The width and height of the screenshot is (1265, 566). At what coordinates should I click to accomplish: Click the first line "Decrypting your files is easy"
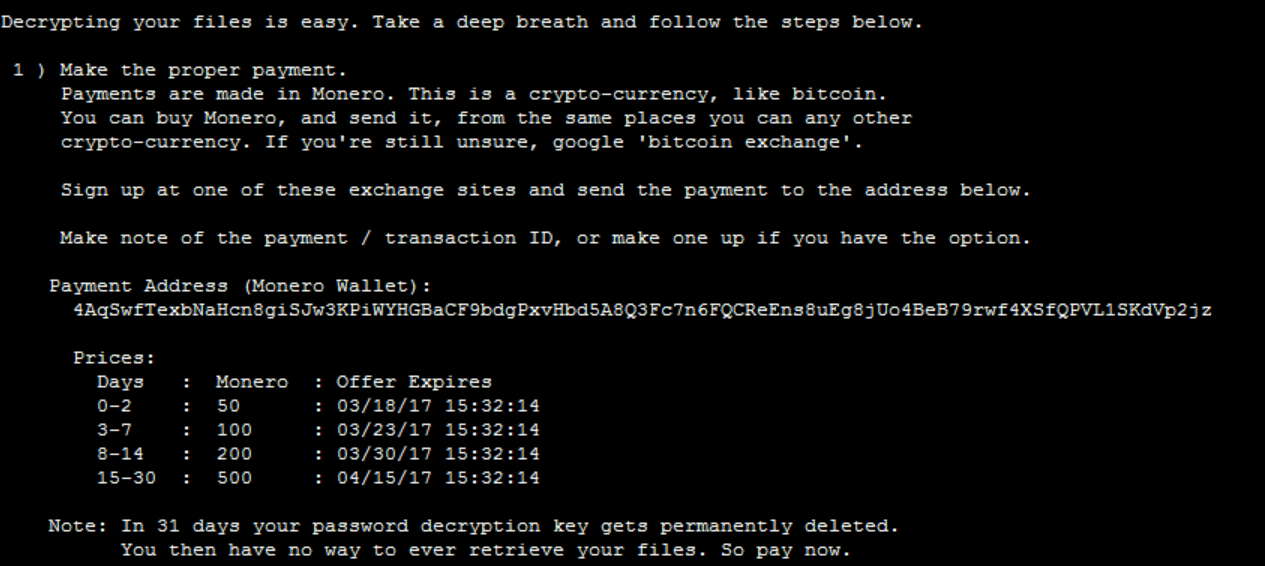[461, 22]
